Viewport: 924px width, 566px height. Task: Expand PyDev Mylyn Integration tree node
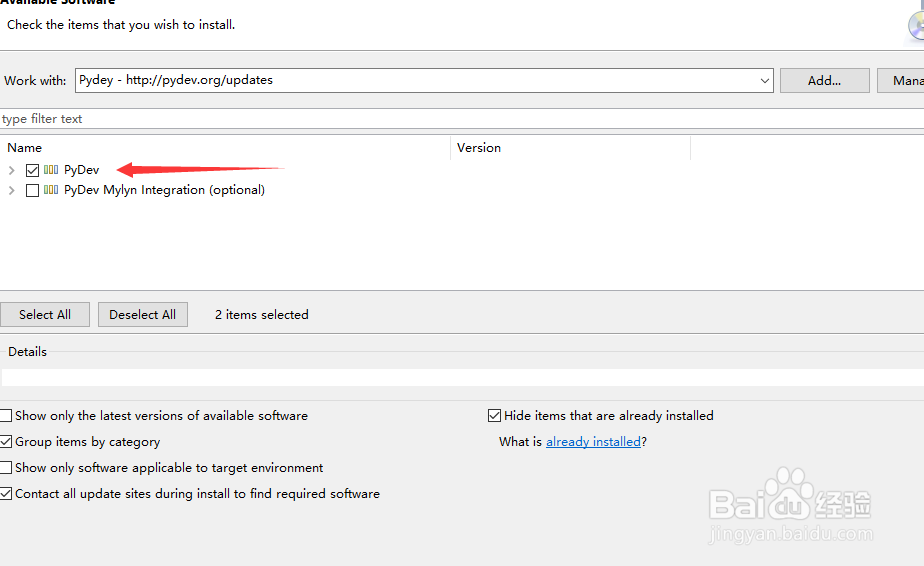(x=12, y=190)
